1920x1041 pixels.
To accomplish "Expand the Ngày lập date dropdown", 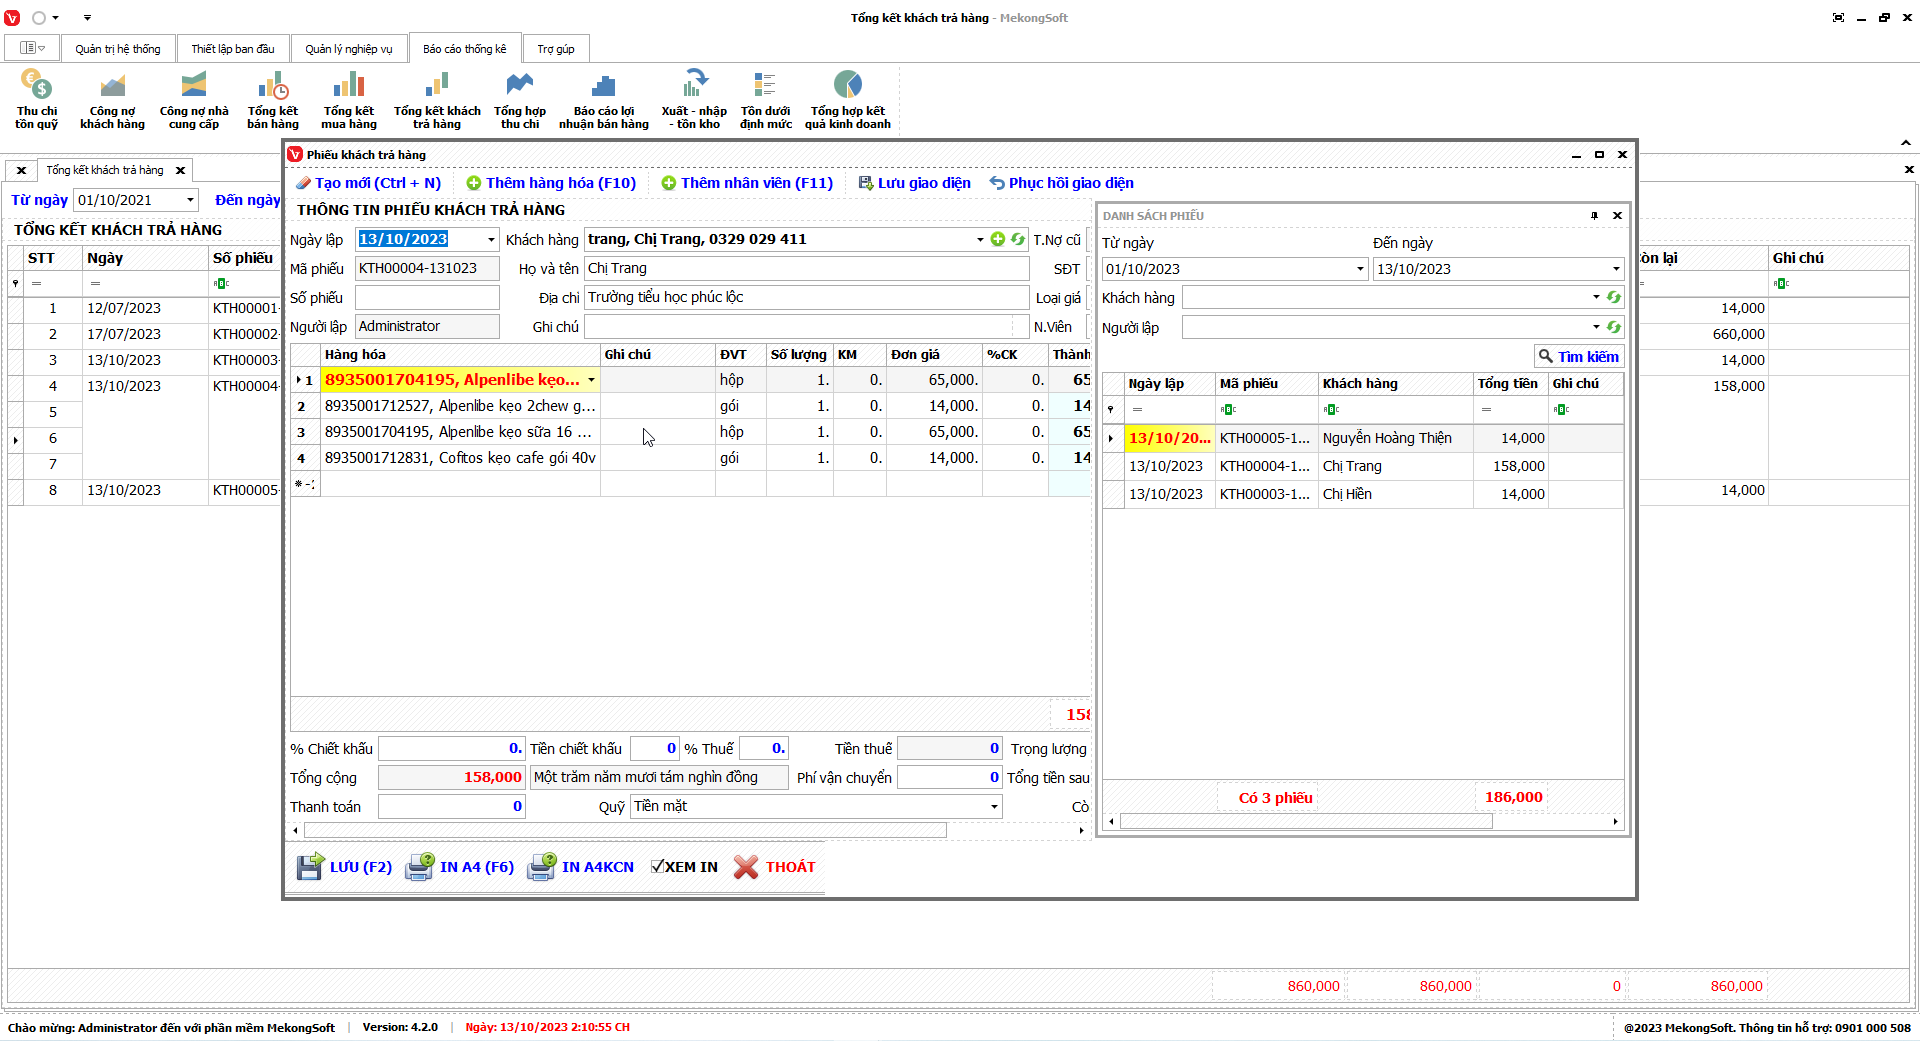I will (491, 240).
